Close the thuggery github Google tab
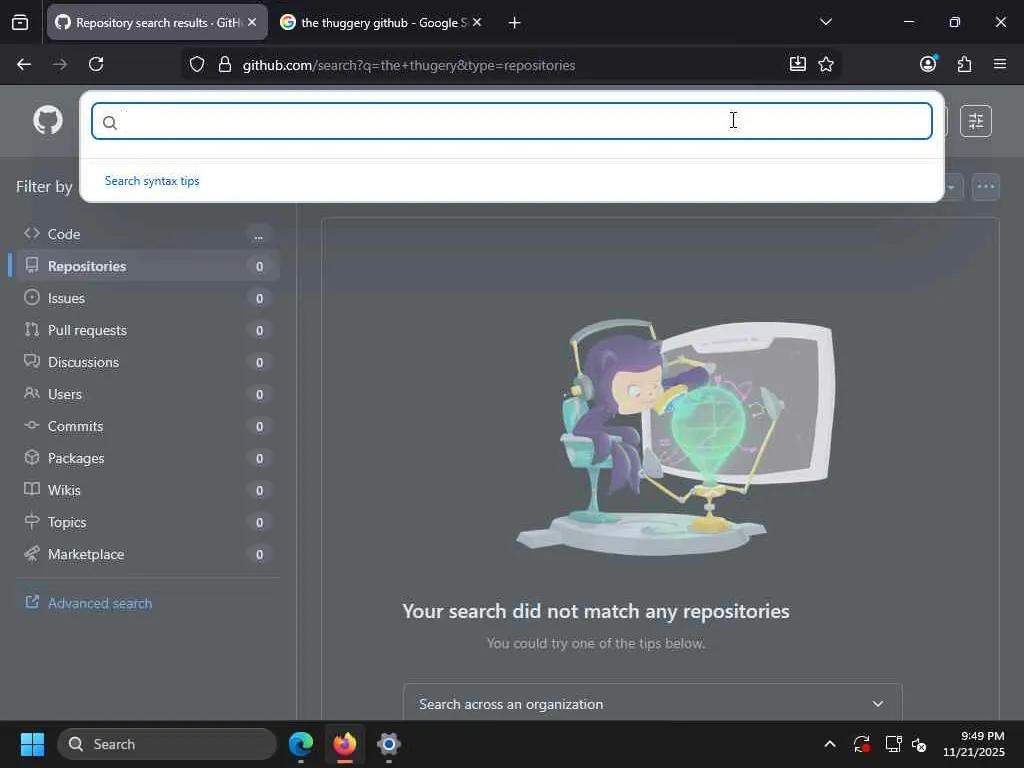 pyautogui.click(x=477, y=22)
